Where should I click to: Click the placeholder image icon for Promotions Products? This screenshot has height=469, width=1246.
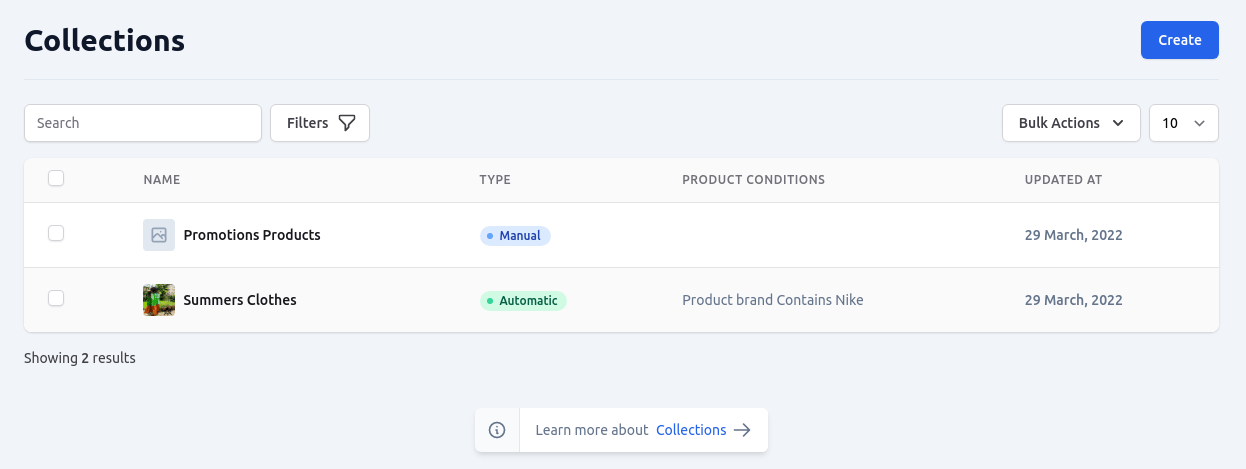(x=159, y=235)
